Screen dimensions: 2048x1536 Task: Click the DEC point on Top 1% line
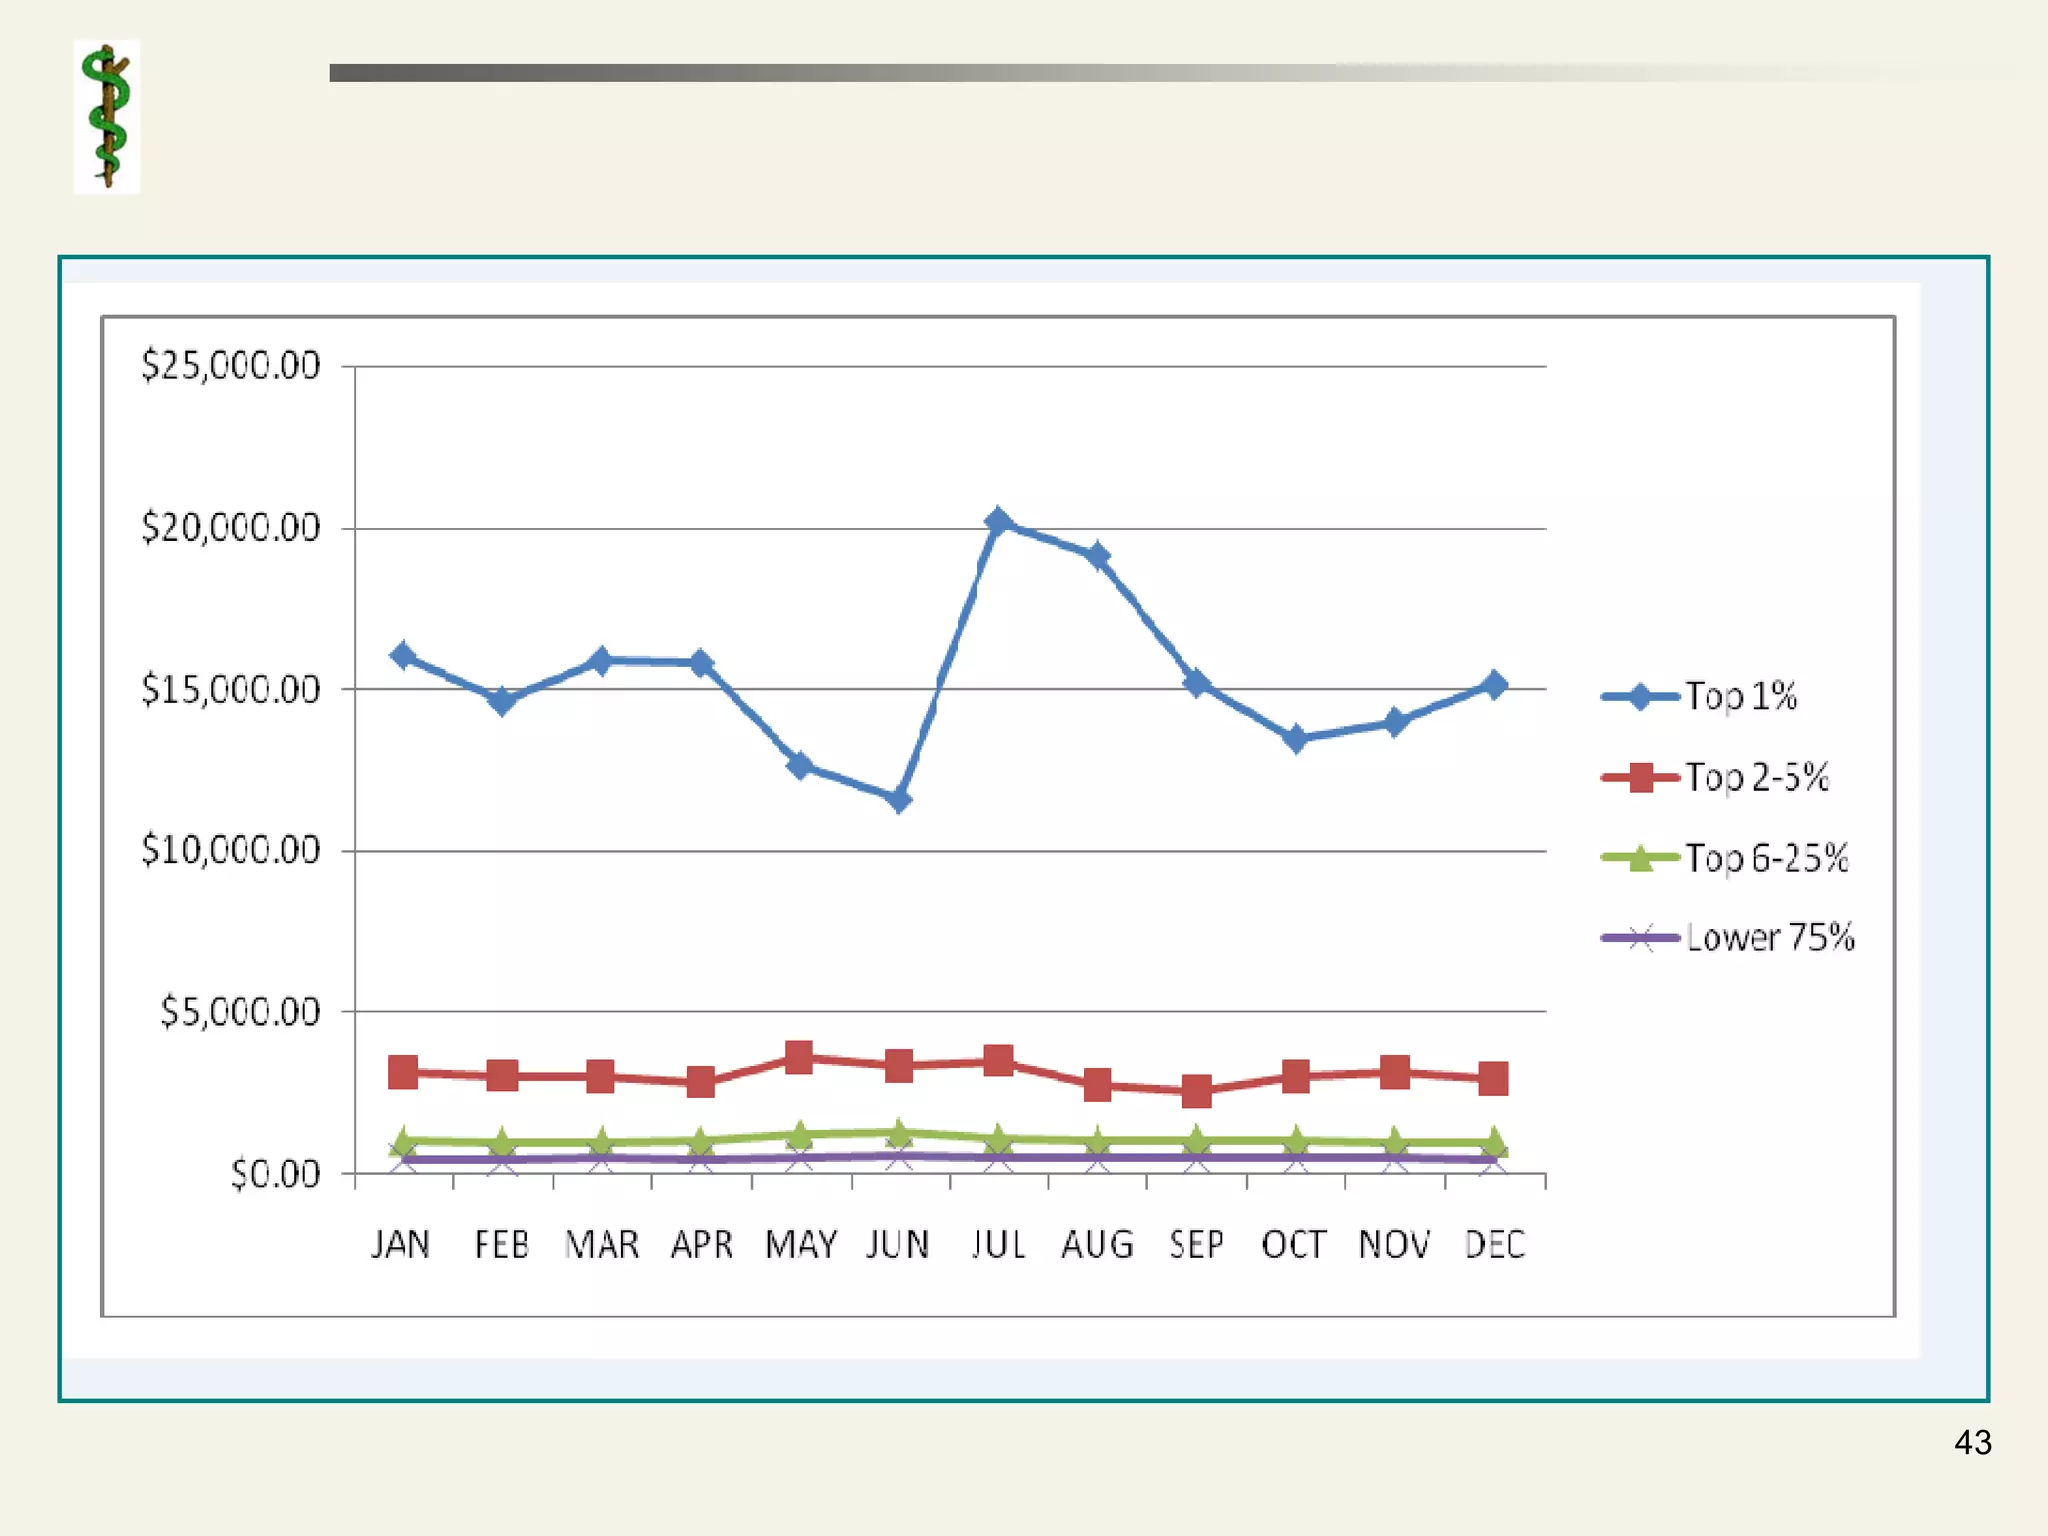(1494, 685)
